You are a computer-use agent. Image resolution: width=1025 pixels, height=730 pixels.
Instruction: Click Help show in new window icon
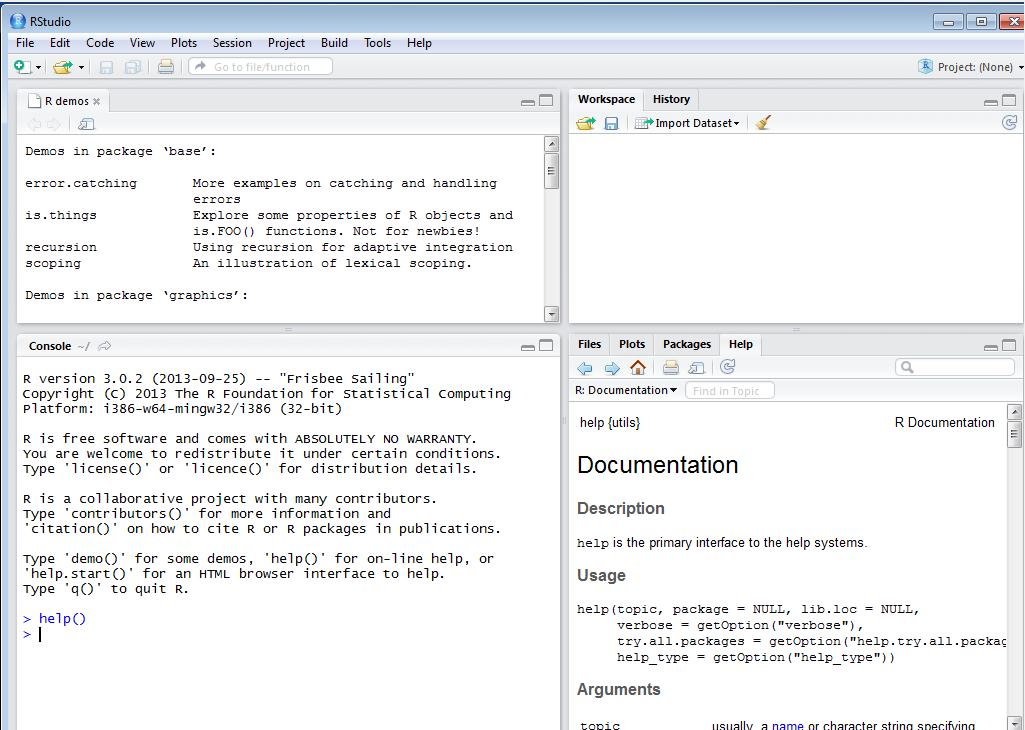click(x=696, y=368)
